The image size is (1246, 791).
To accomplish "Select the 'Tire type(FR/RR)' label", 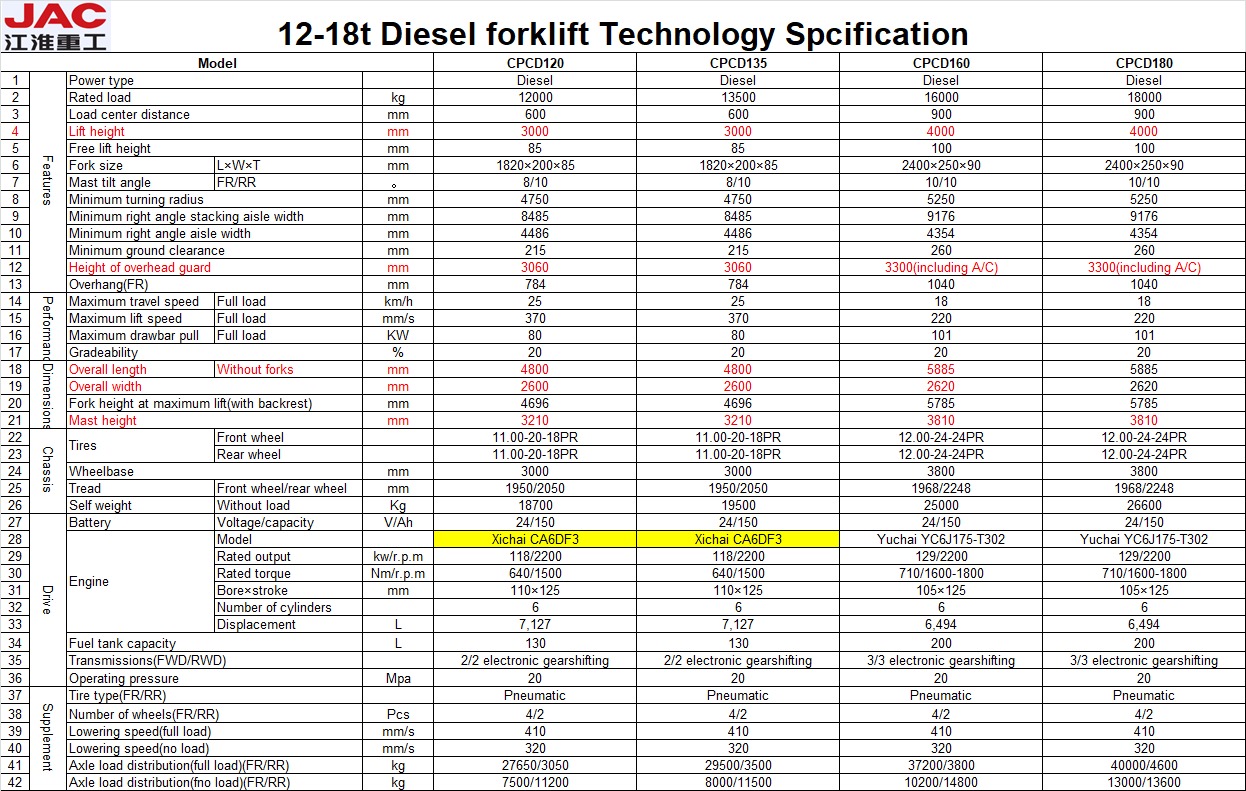I will (117, 696).
